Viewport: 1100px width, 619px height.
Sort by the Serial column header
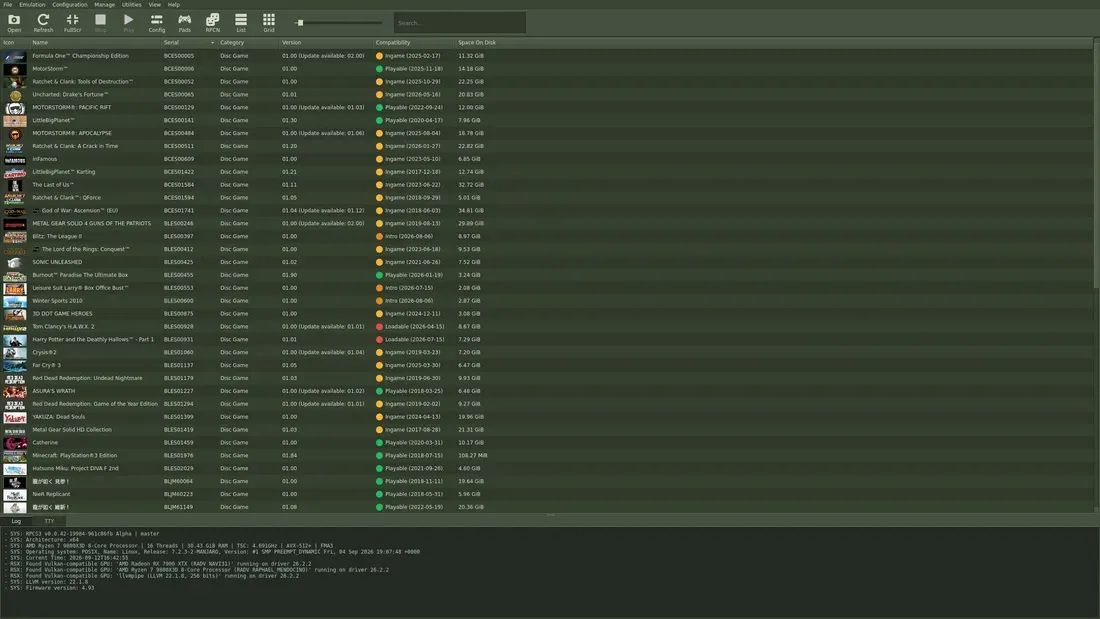(189, 43)
